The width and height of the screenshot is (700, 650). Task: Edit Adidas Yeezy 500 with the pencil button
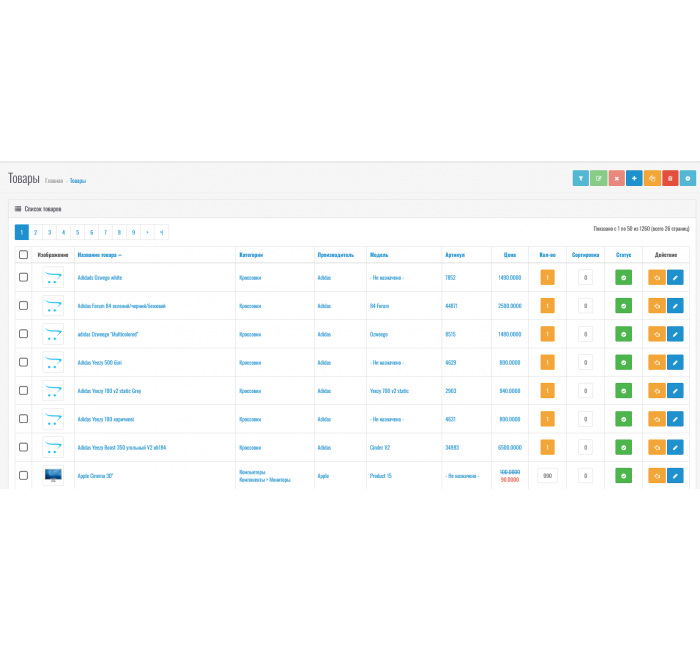coord(675,362)
